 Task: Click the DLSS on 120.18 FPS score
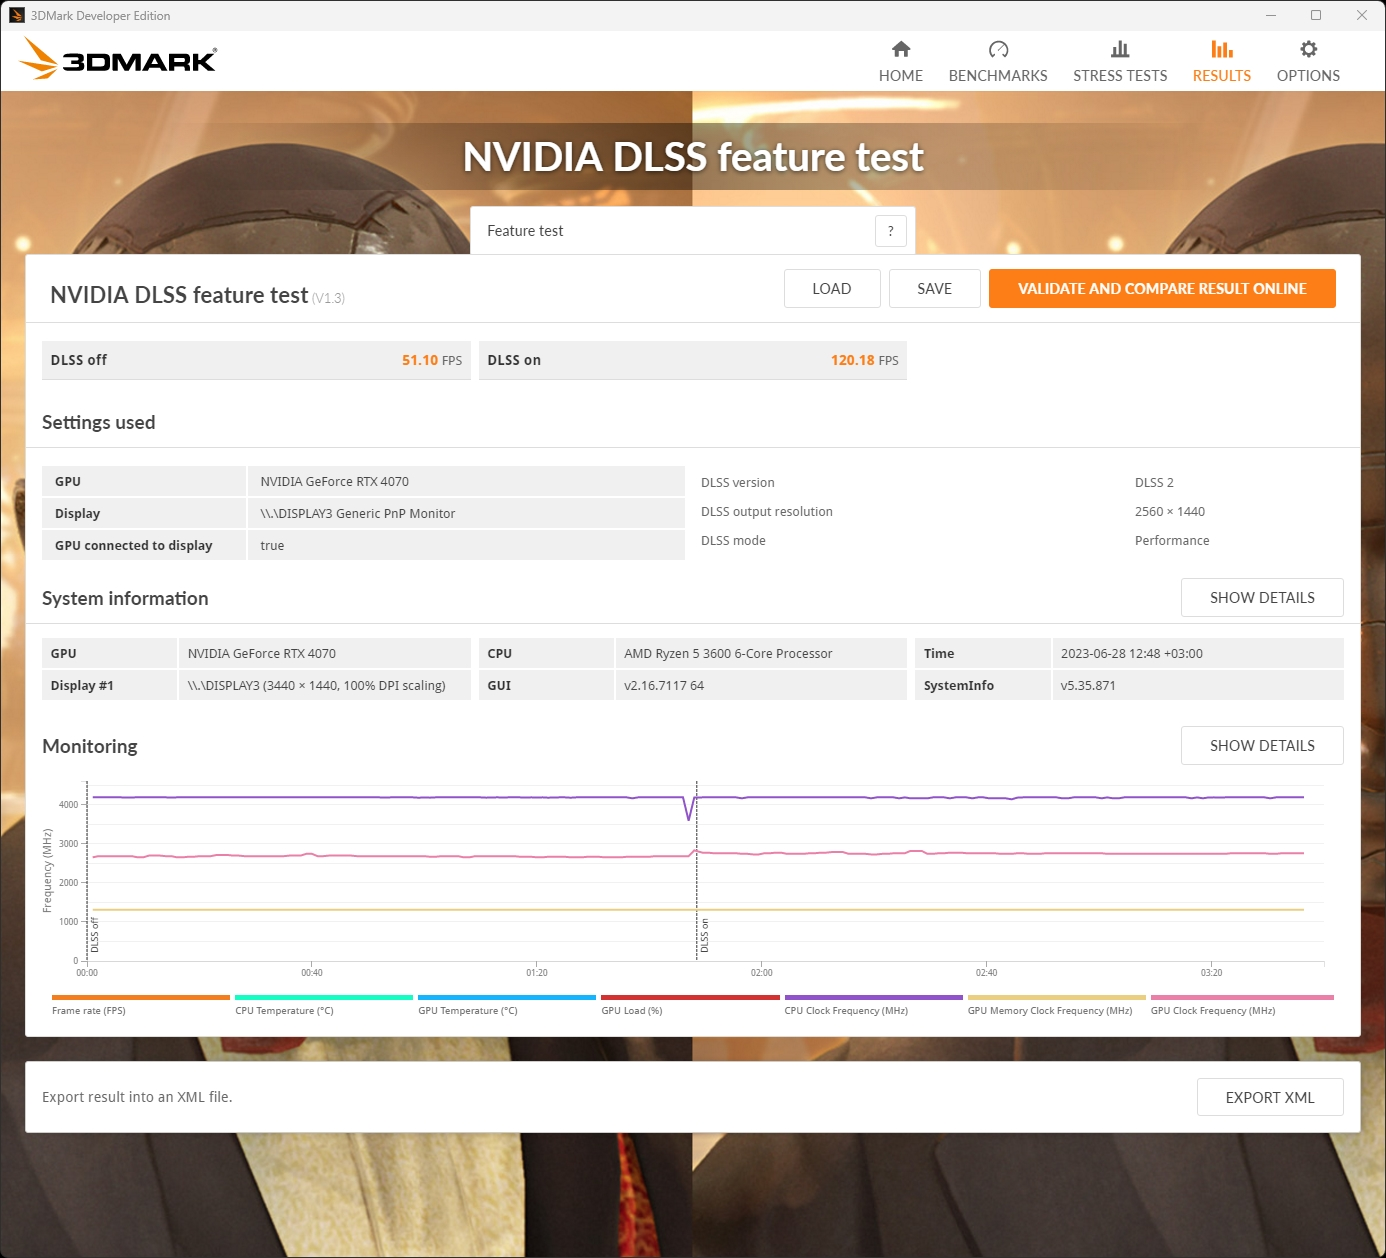[x=865, y=361]
